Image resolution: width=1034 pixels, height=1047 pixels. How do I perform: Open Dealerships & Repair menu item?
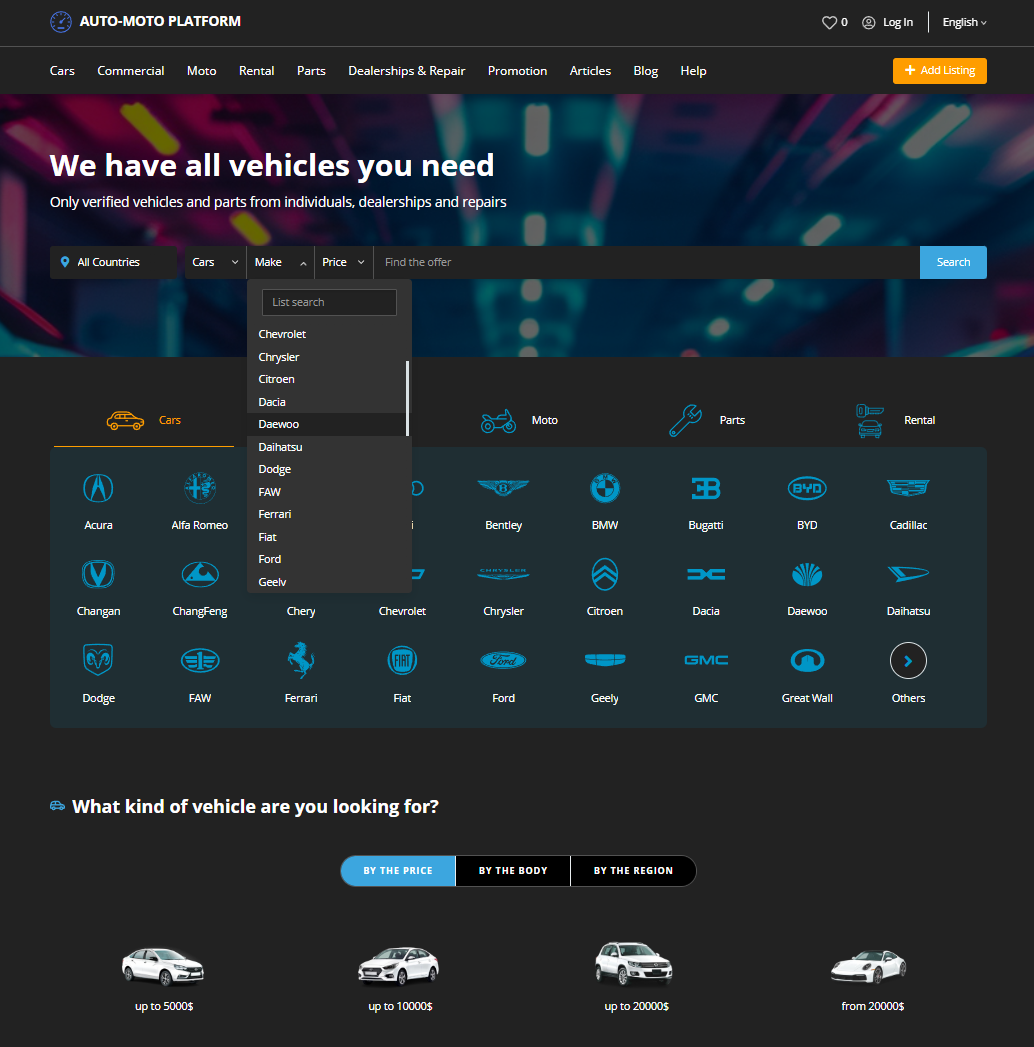coord(406,71)
